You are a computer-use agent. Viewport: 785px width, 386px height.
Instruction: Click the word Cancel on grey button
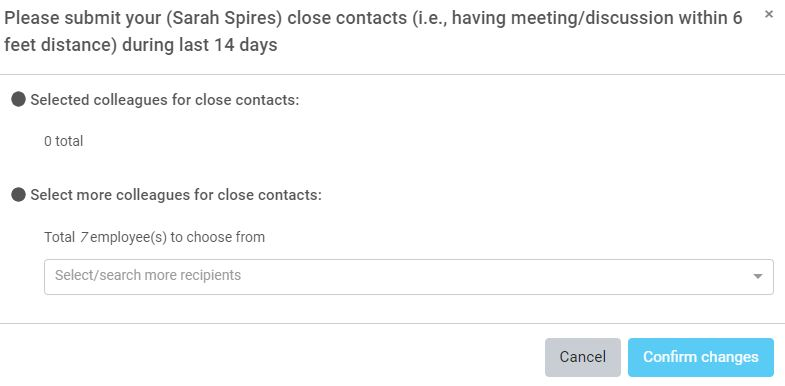pos(583,357)
